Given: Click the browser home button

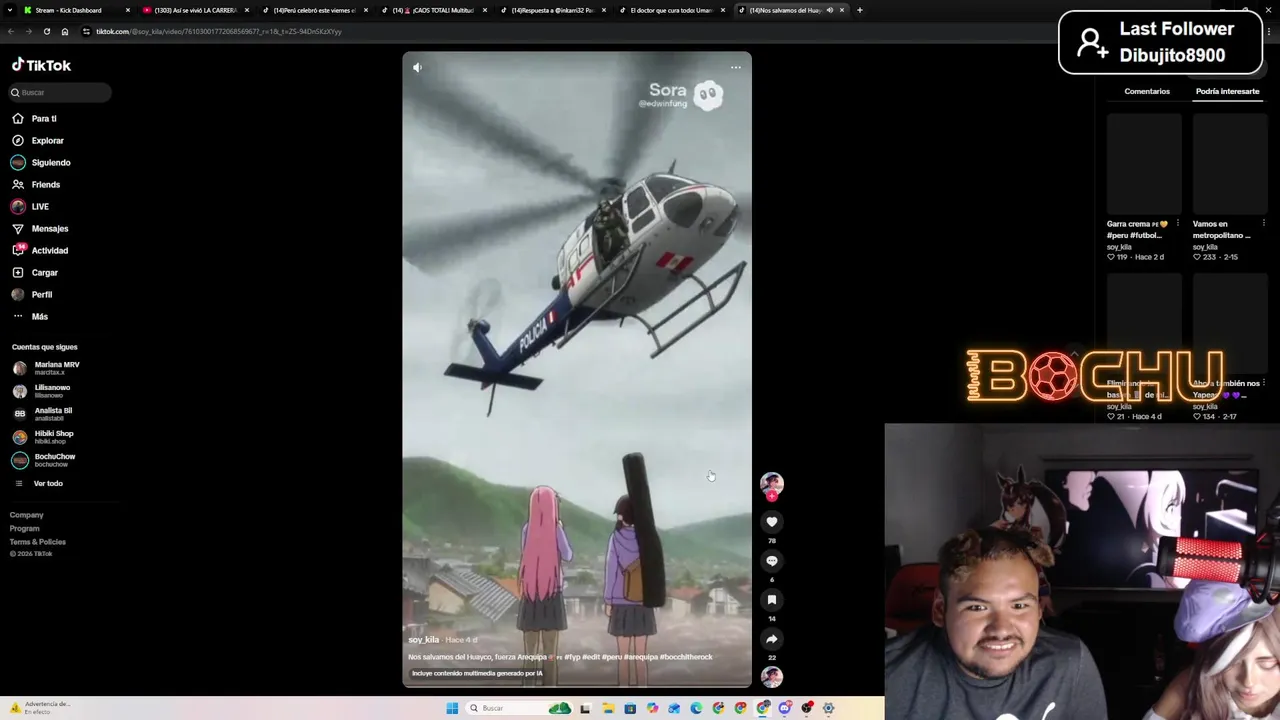Looking at the screenshot, I should [x=65, y=31].
